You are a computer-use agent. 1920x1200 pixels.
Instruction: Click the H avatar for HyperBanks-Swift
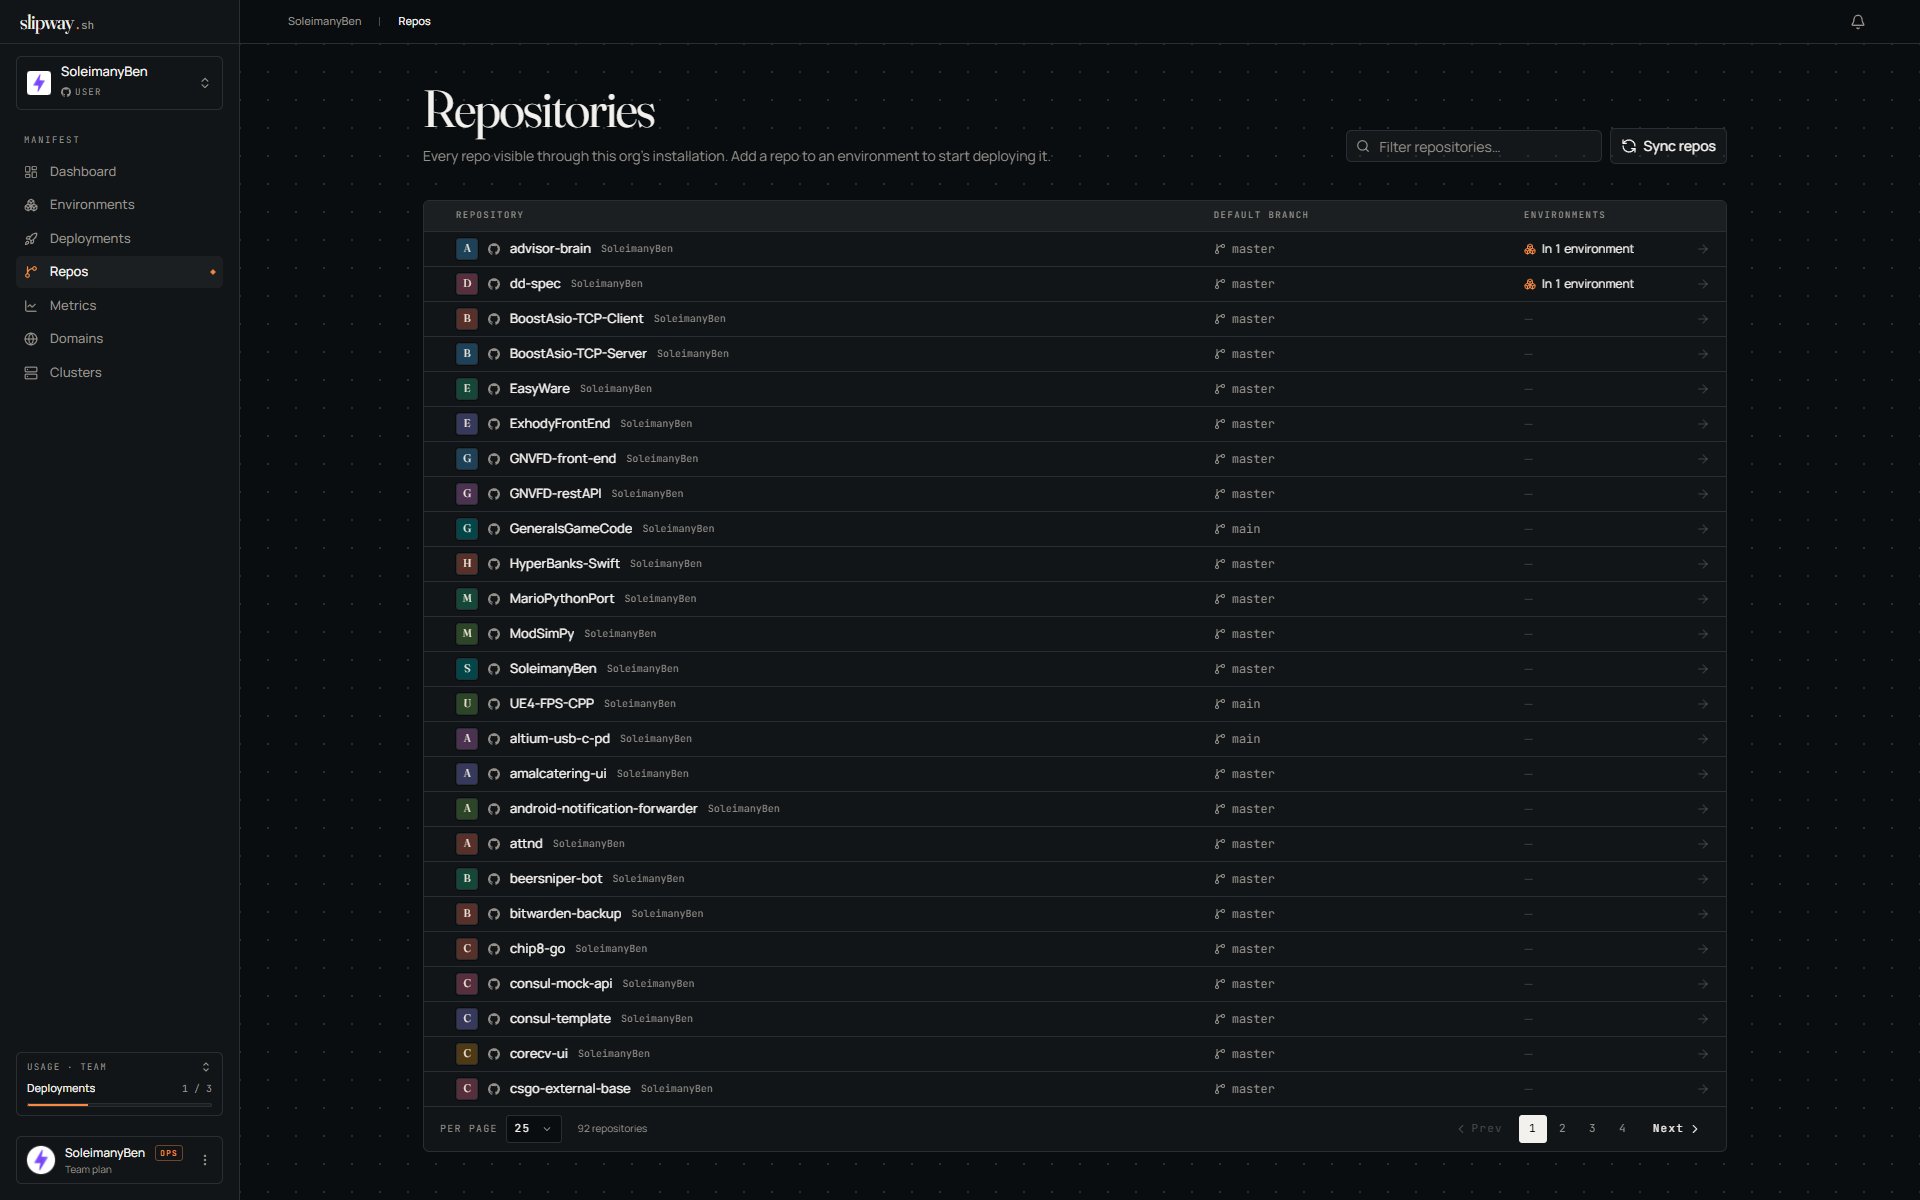pyautogui.click(x=466, y=564)
